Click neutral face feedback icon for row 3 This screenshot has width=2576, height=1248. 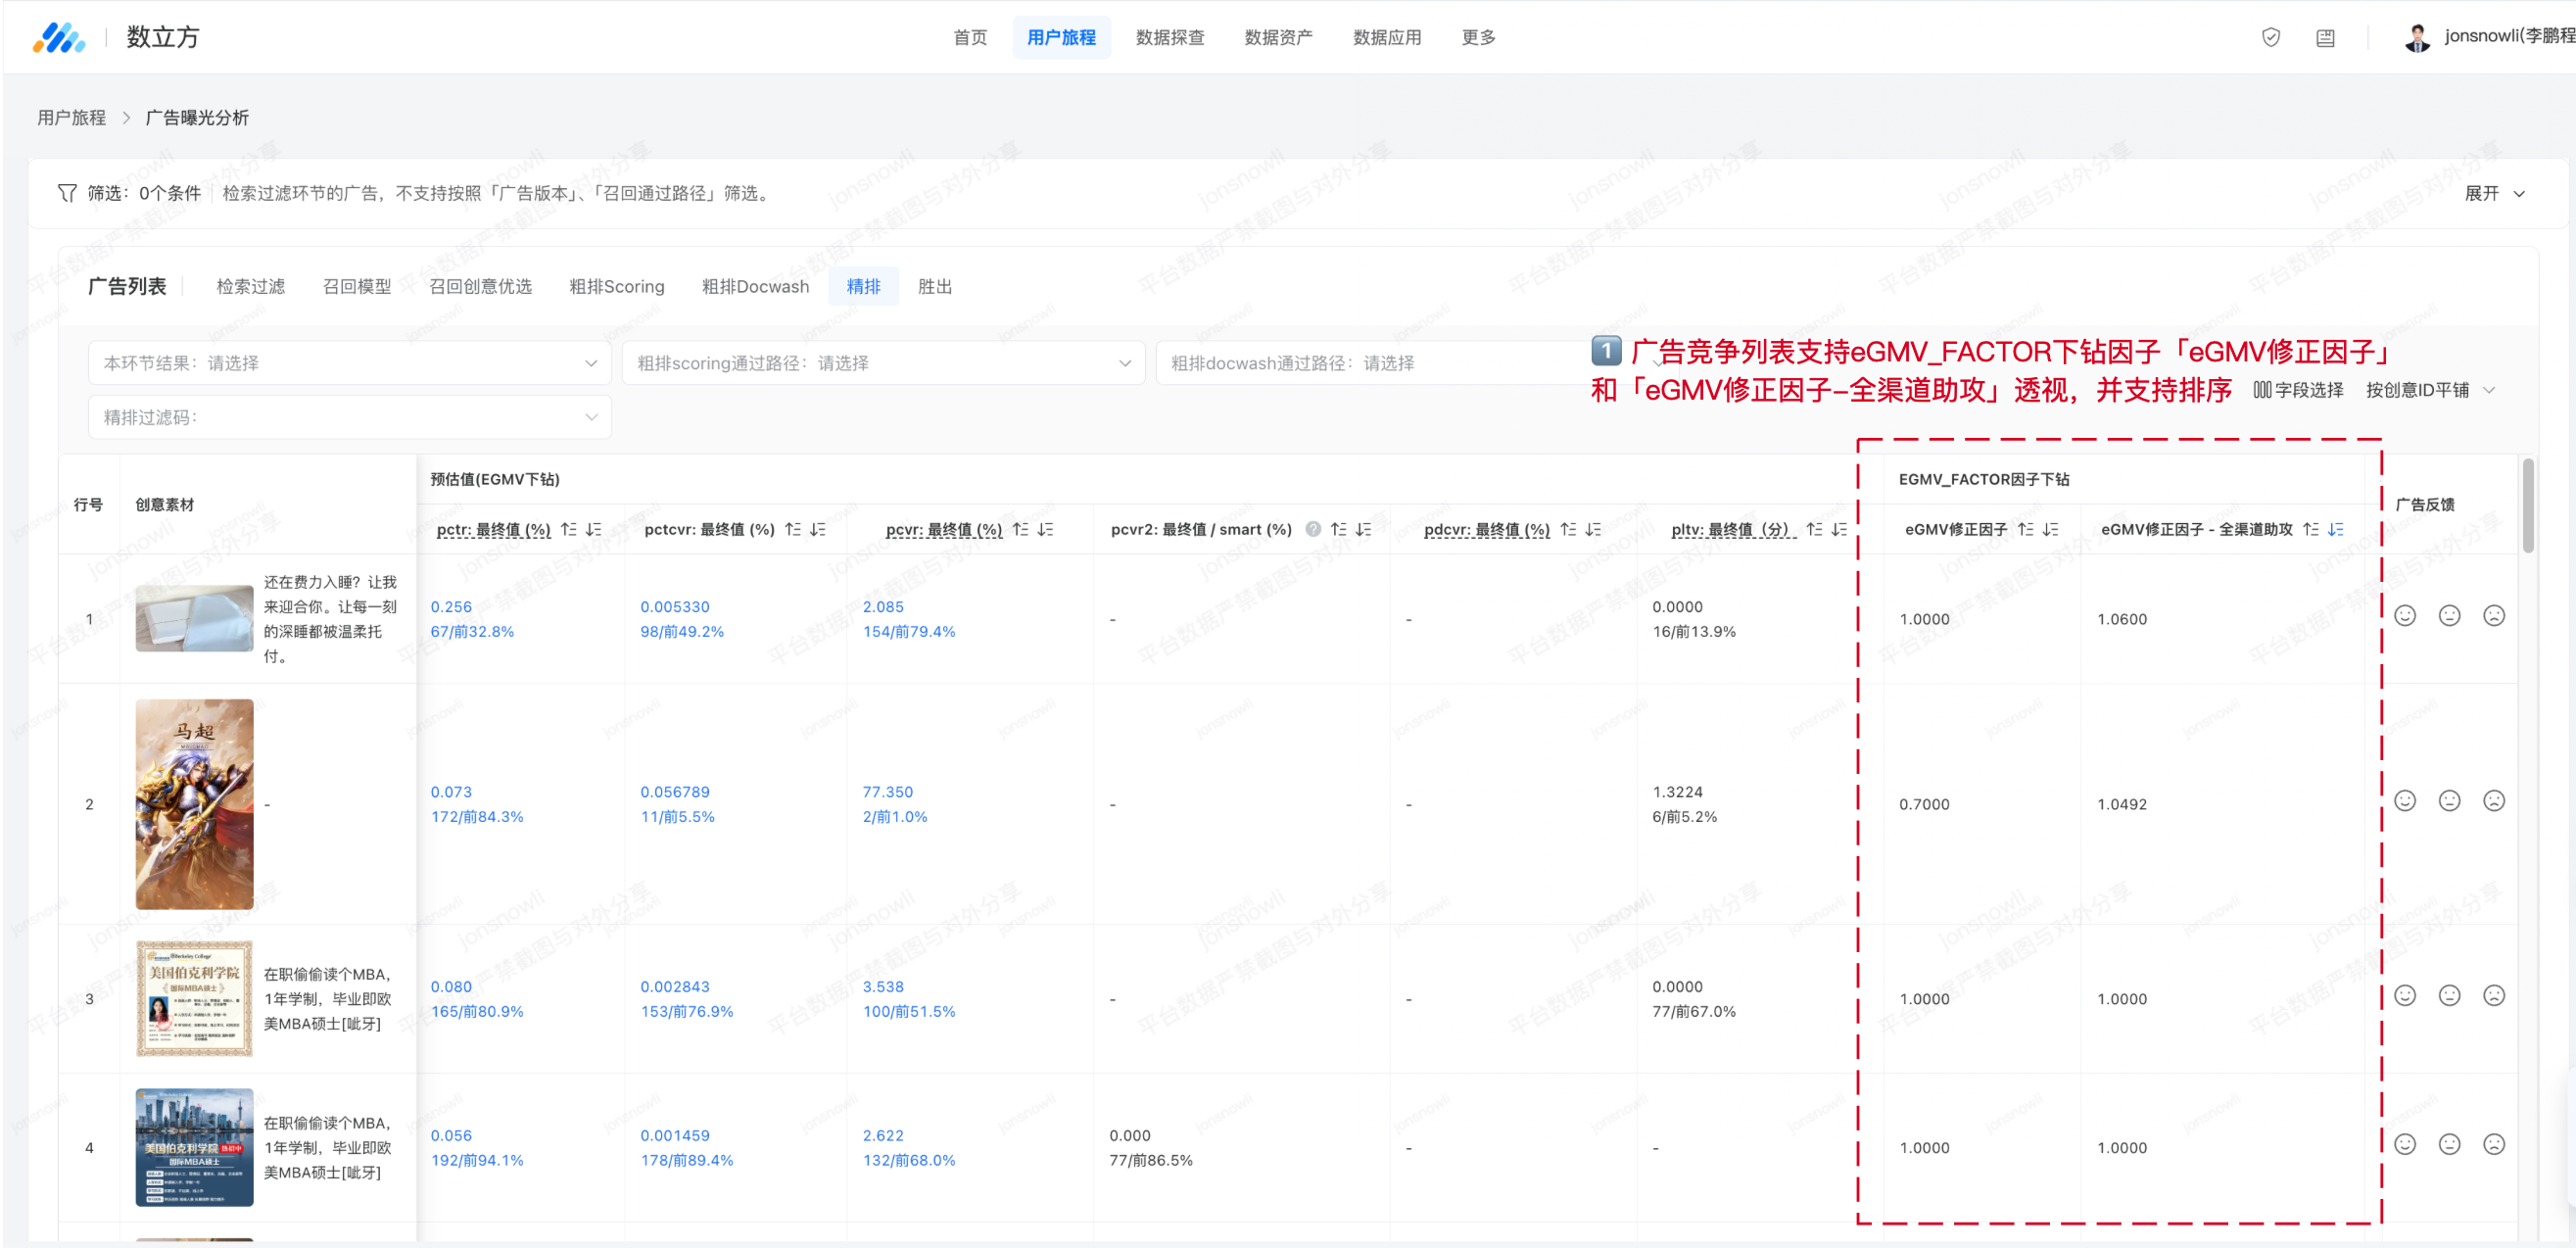2449,996
